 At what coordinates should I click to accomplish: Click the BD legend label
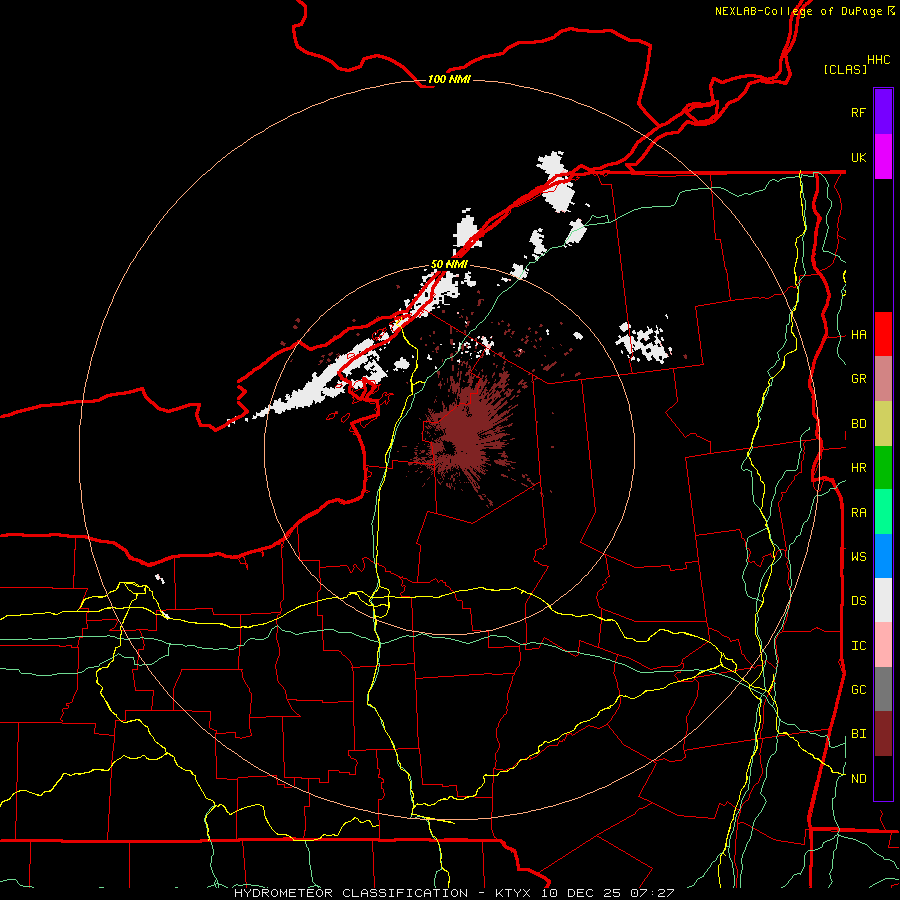[858, 424]
